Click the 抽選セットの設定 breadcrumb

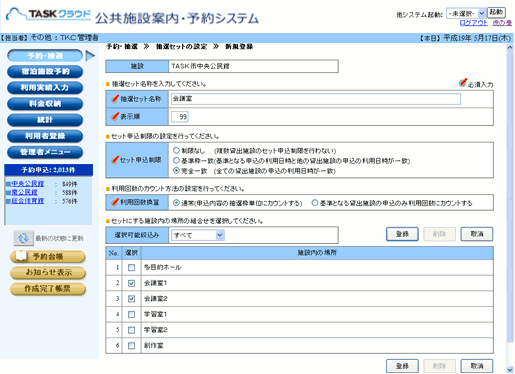(x=182, y=46)
